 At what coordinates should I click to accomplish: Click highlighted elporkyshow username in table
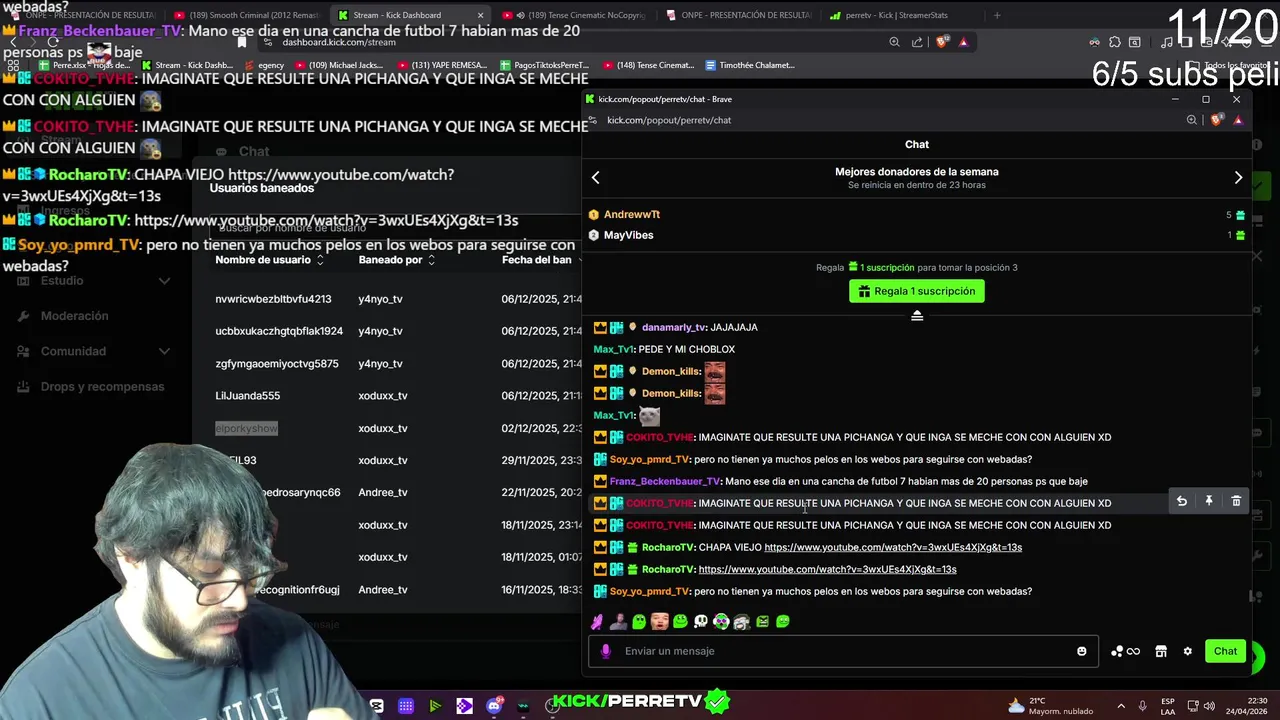[x=246, y=428]
